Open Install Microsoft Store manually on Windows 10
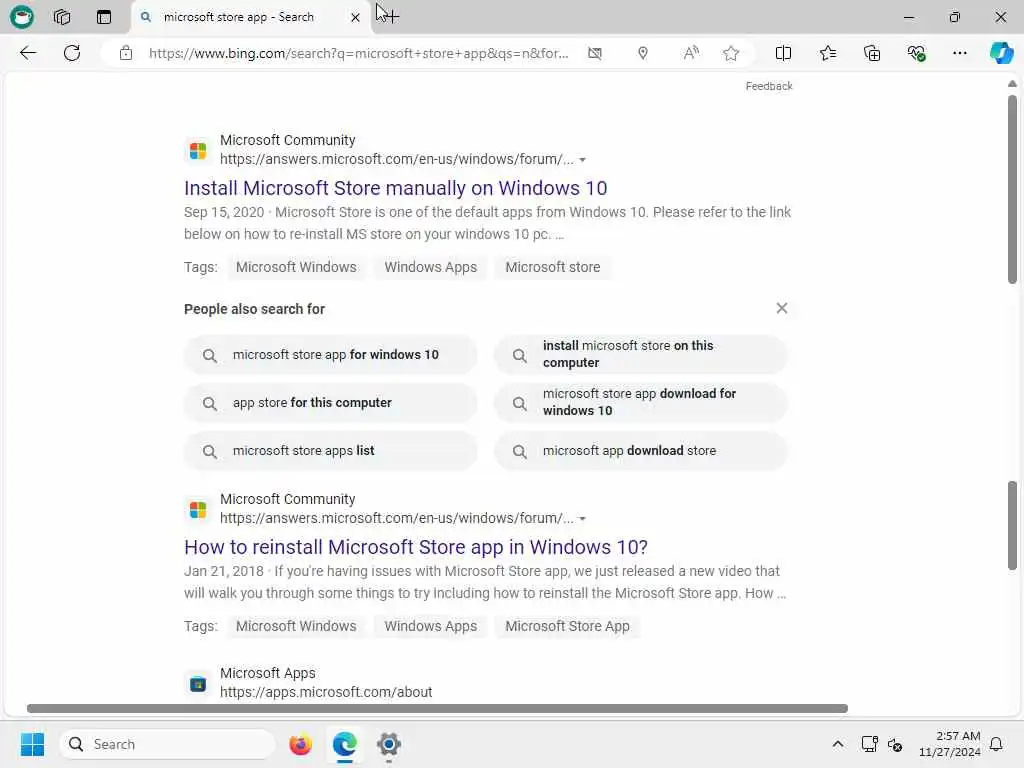Screen dimensions: 1024x768 [x=395, y=188]
